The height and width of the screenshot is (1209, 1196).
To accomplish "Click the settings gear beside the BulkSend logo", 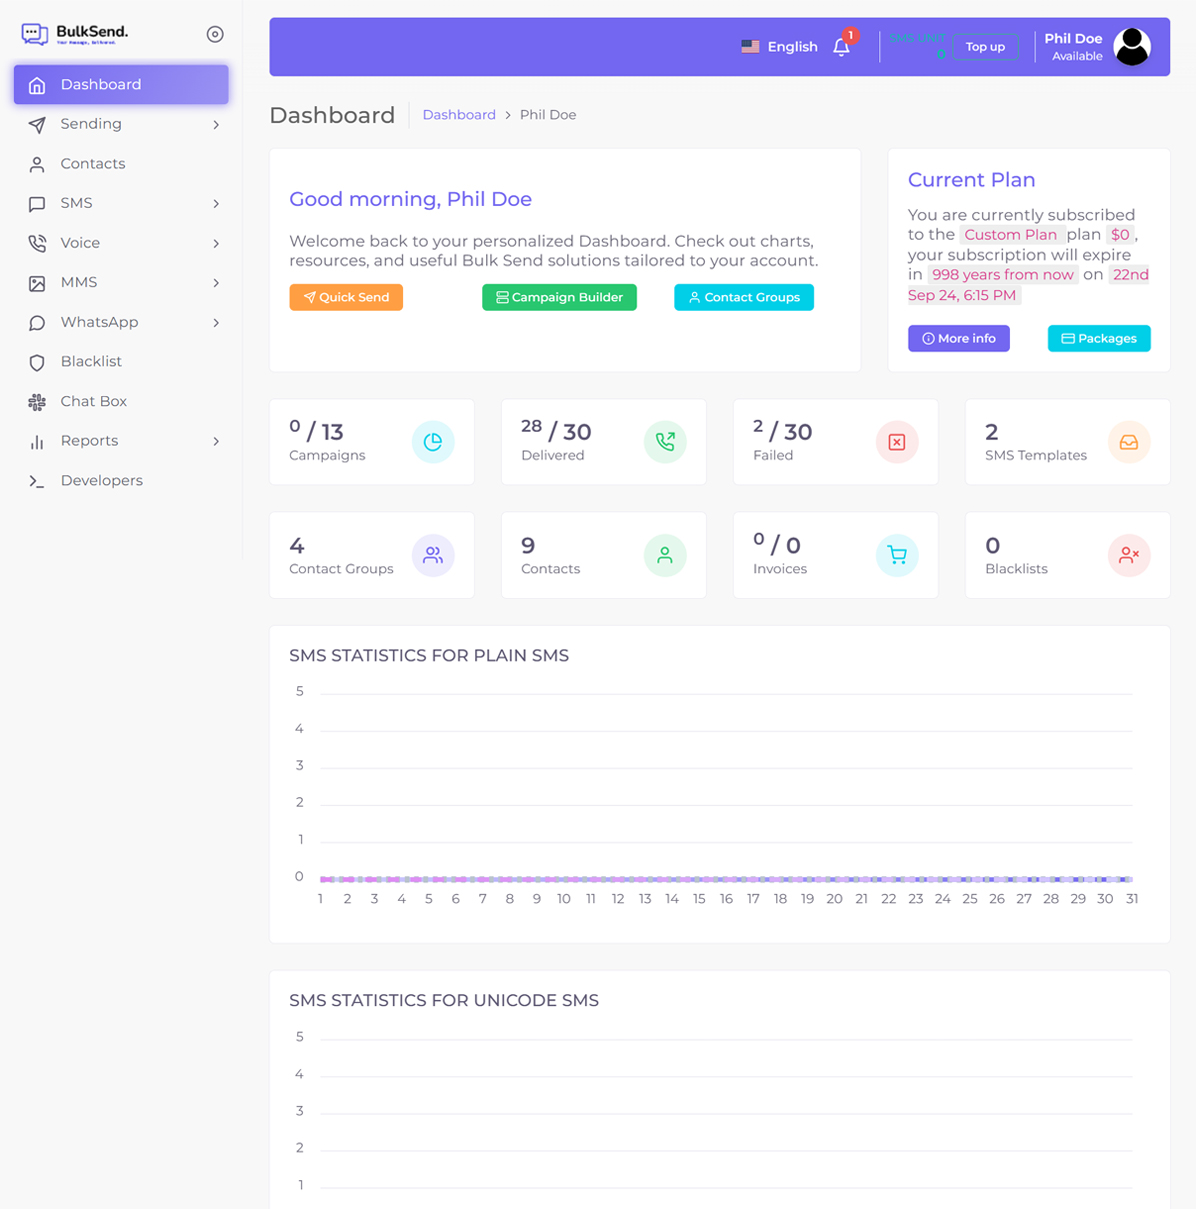I will [215, 34].
